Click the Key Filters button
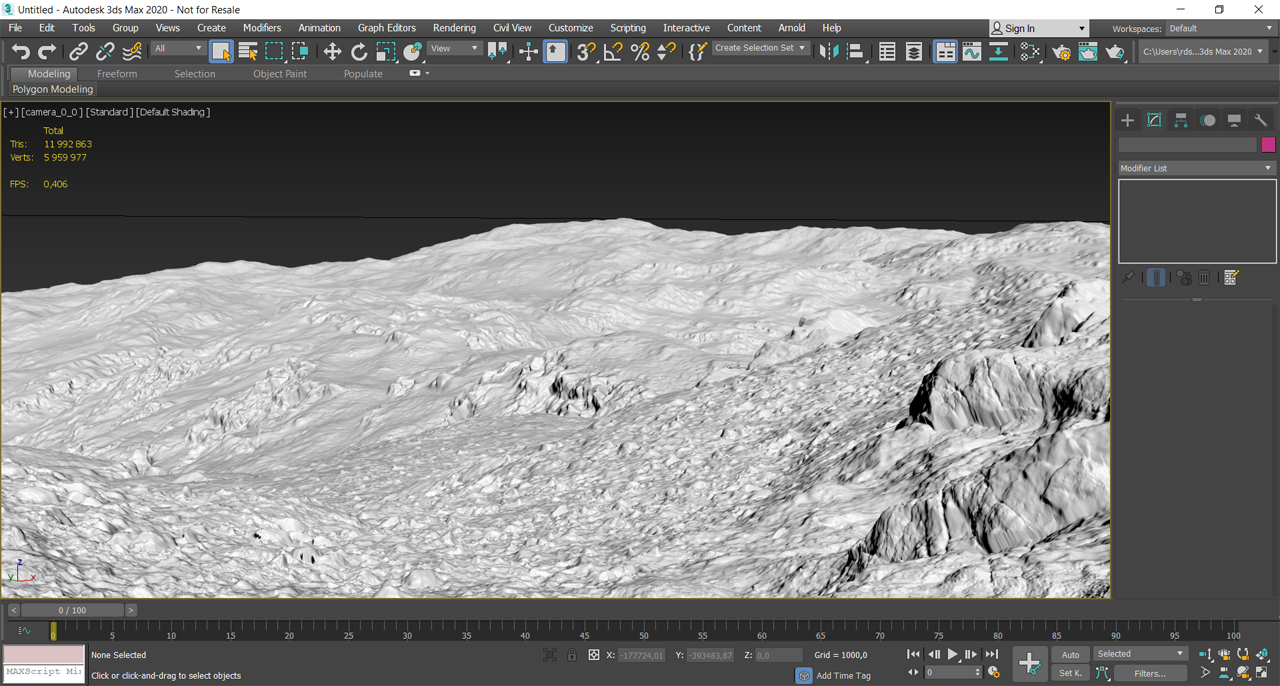Viewport: 1280px width, 686px height. [x=1149, y=674]
